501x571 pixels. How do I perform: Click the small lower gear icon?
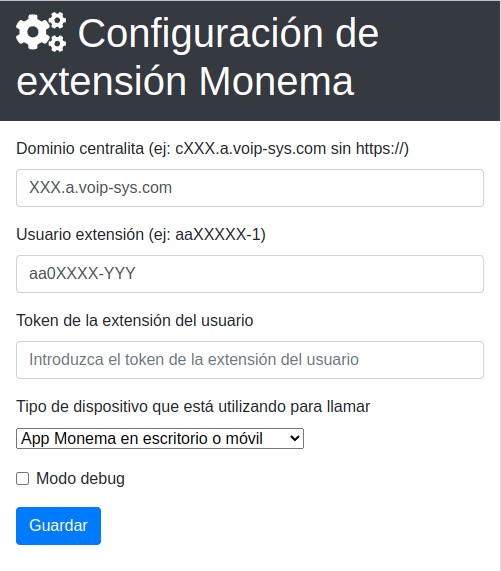tap(57, 43)
